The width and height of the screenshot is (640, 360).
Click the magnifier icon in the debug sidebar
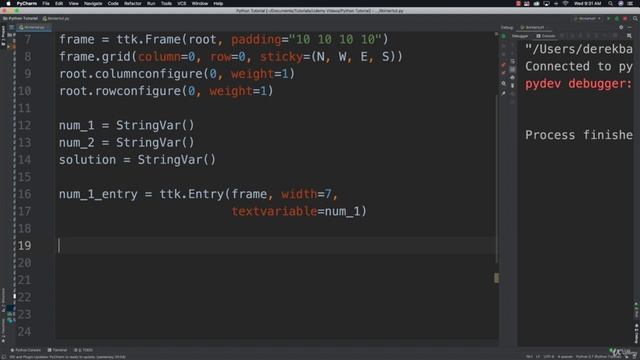(x=504, y=84)
